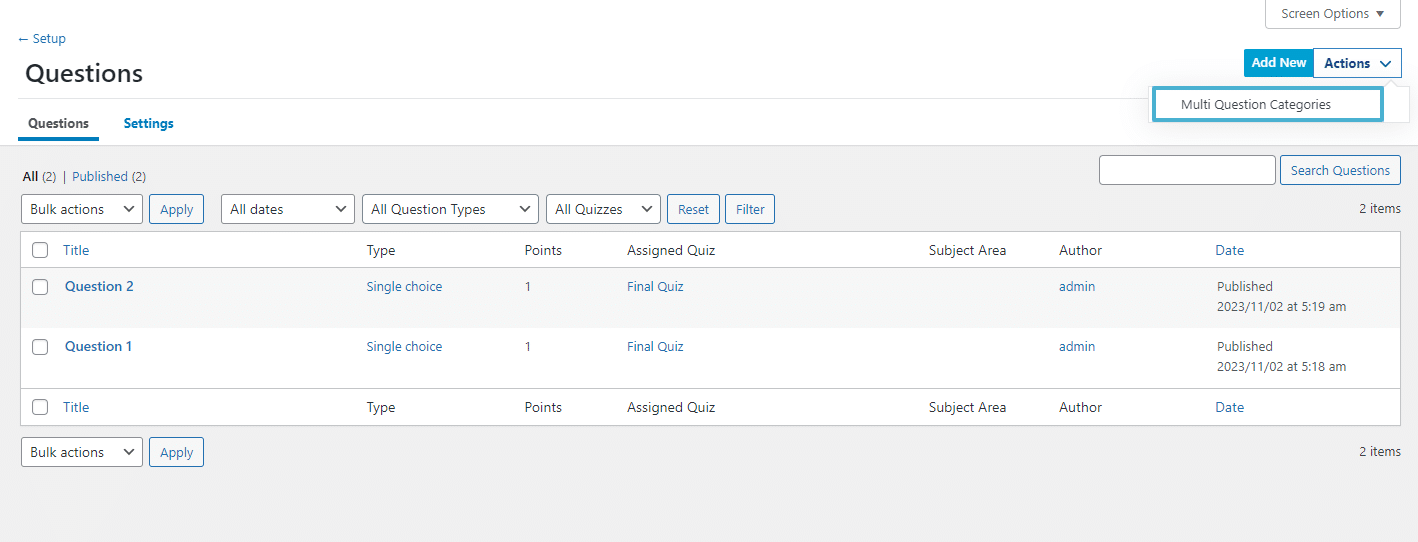Click the Reset filter button

click(693, 209)
